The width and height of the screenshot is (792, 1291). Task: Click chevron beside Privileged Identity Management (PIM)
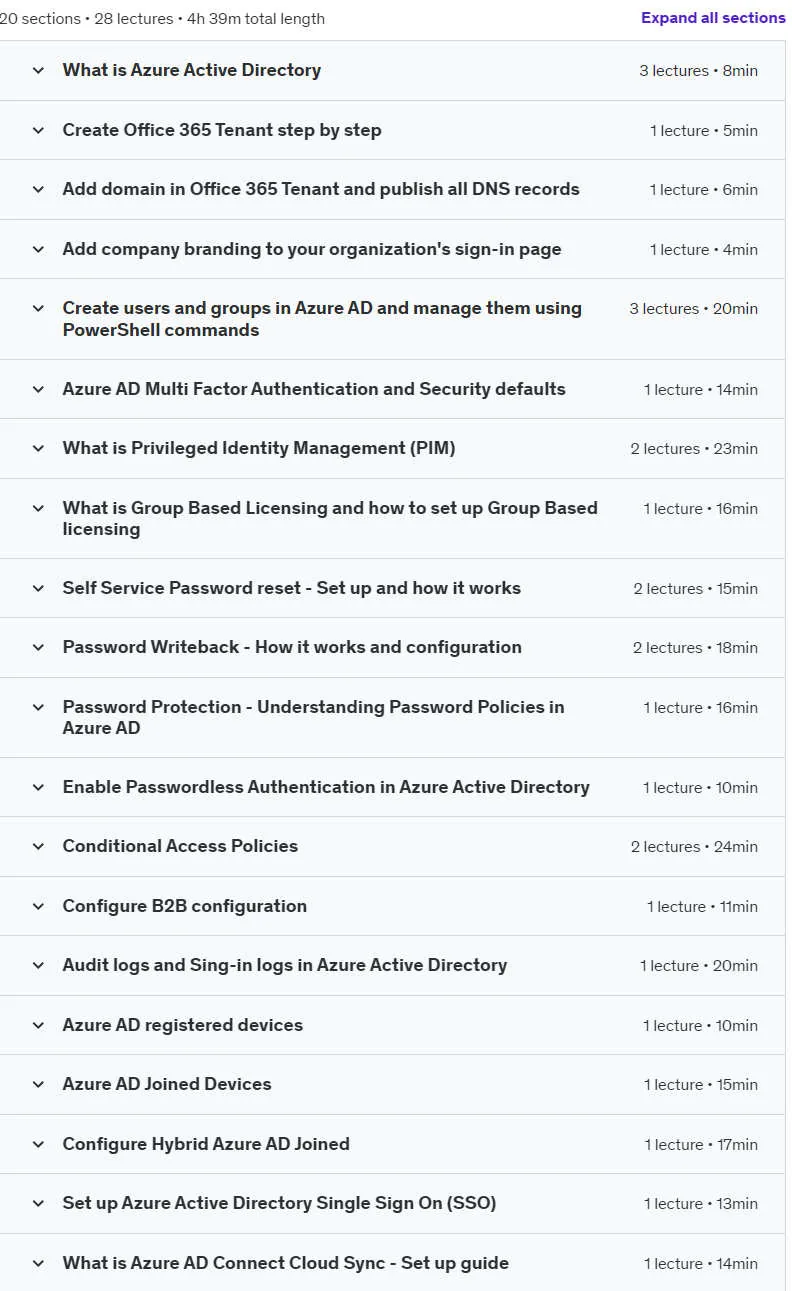[38, 448]
